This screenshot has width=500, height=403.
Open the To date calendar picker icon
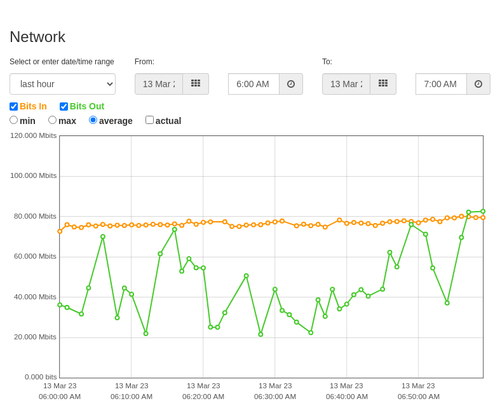click(383, 84)
